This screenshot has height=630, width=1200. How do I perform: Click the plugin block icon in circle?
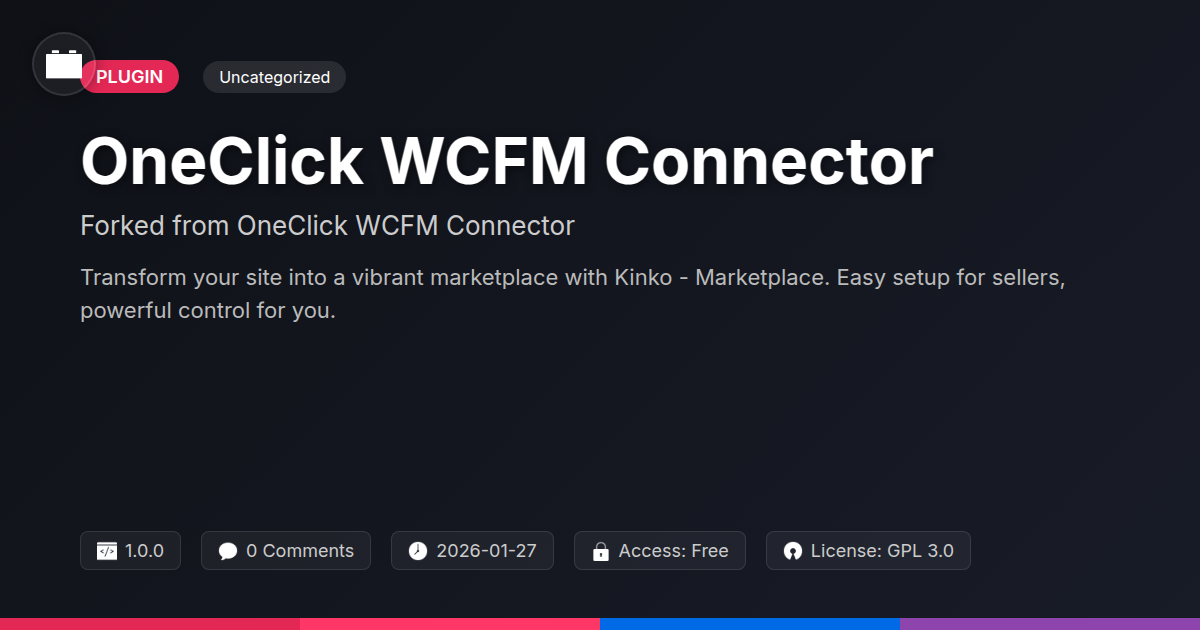[x=64, y=64]
